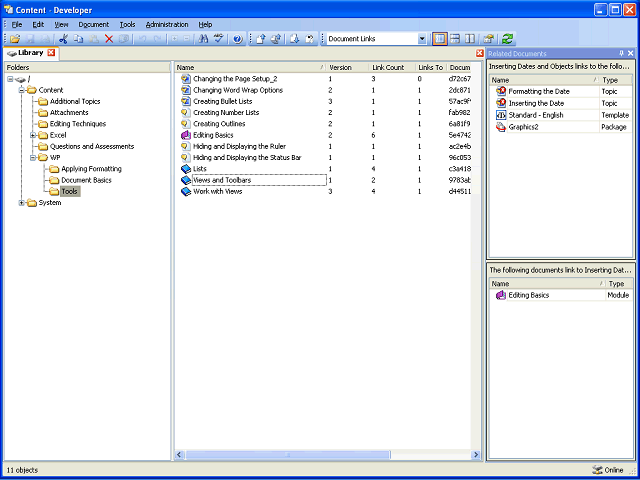Click horizontal scrollbar thumb in library list
The image size is (640, 480).
pyautogui.click(x=288, y=455)
